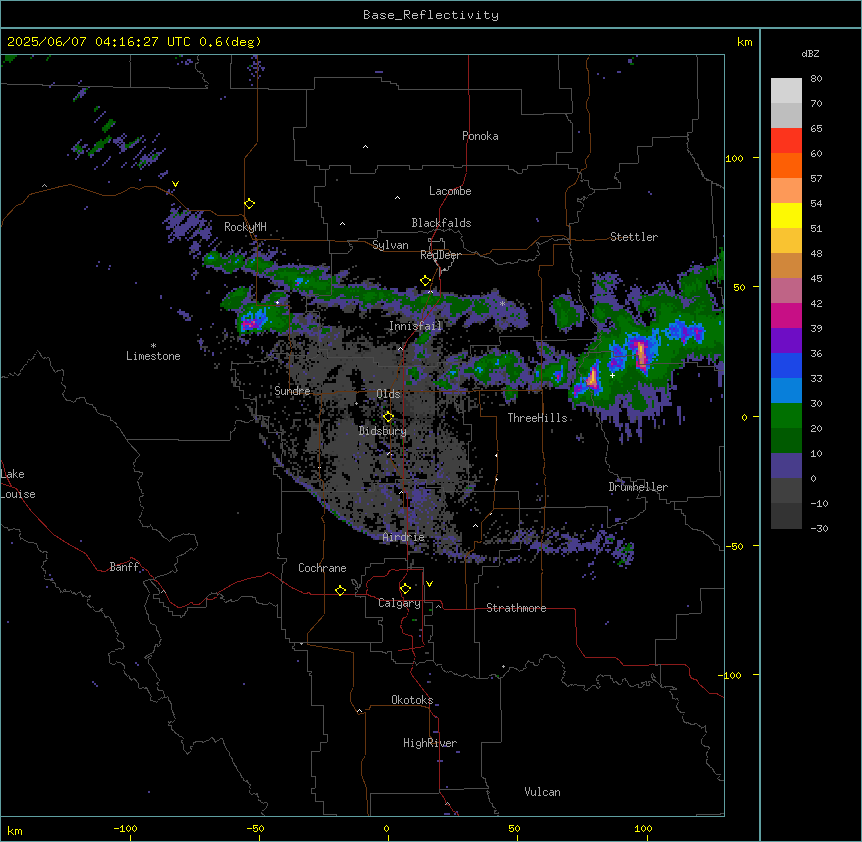Click the Stettler city label
Viewport: 862px width, 842px height.
634,237
